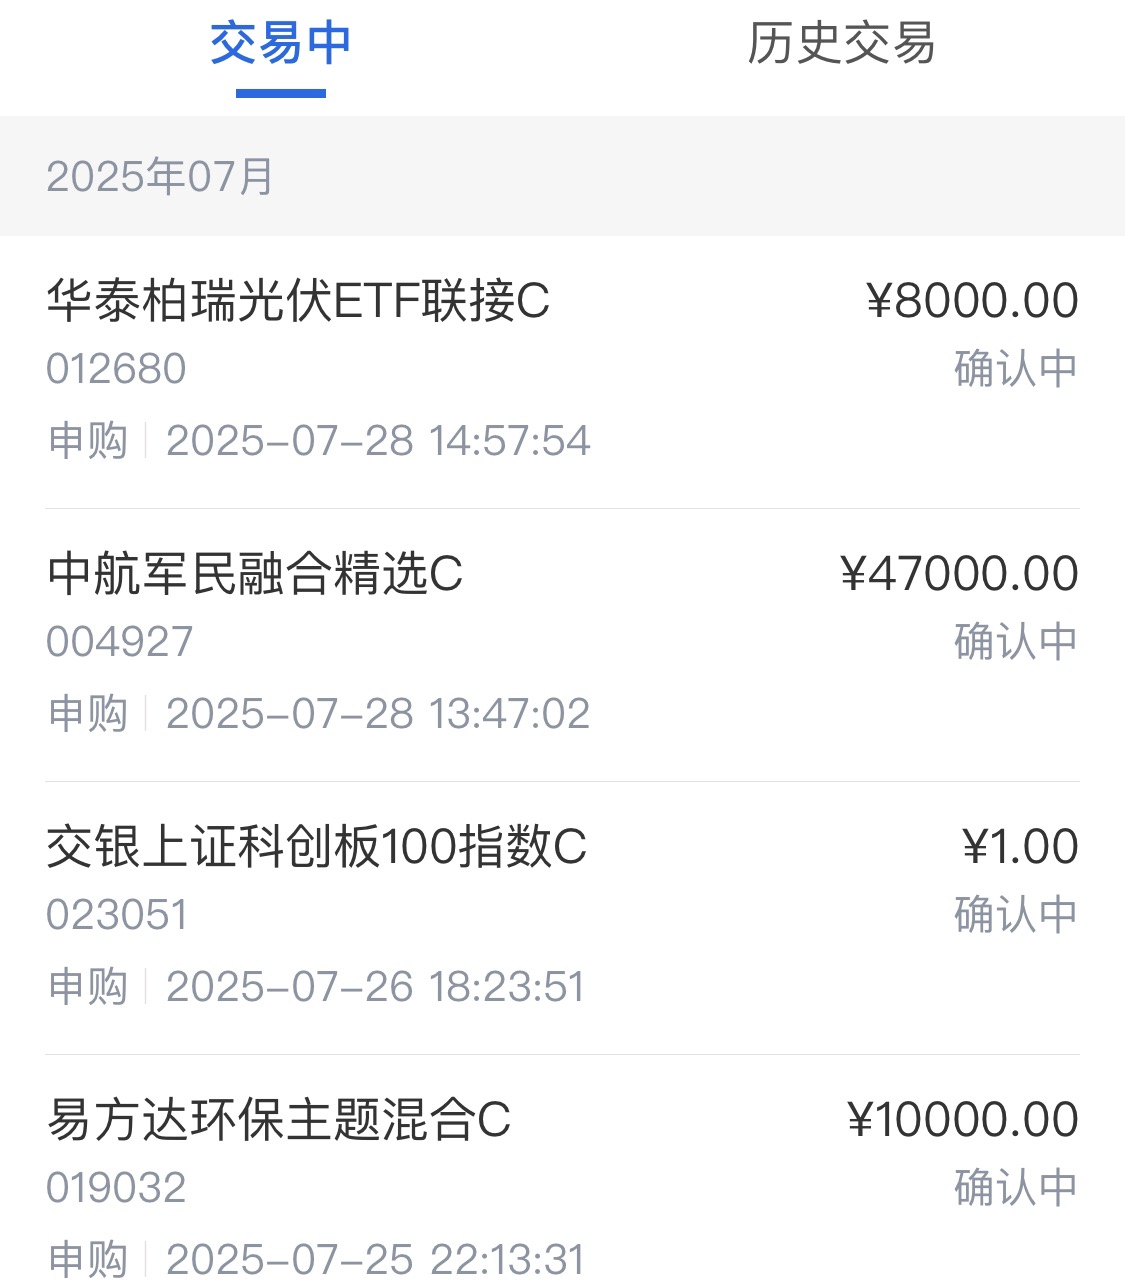Tap fund code 019032
This screenshot has height=1287, width=1125.
pyautogui.click(x=116, y=1188)
